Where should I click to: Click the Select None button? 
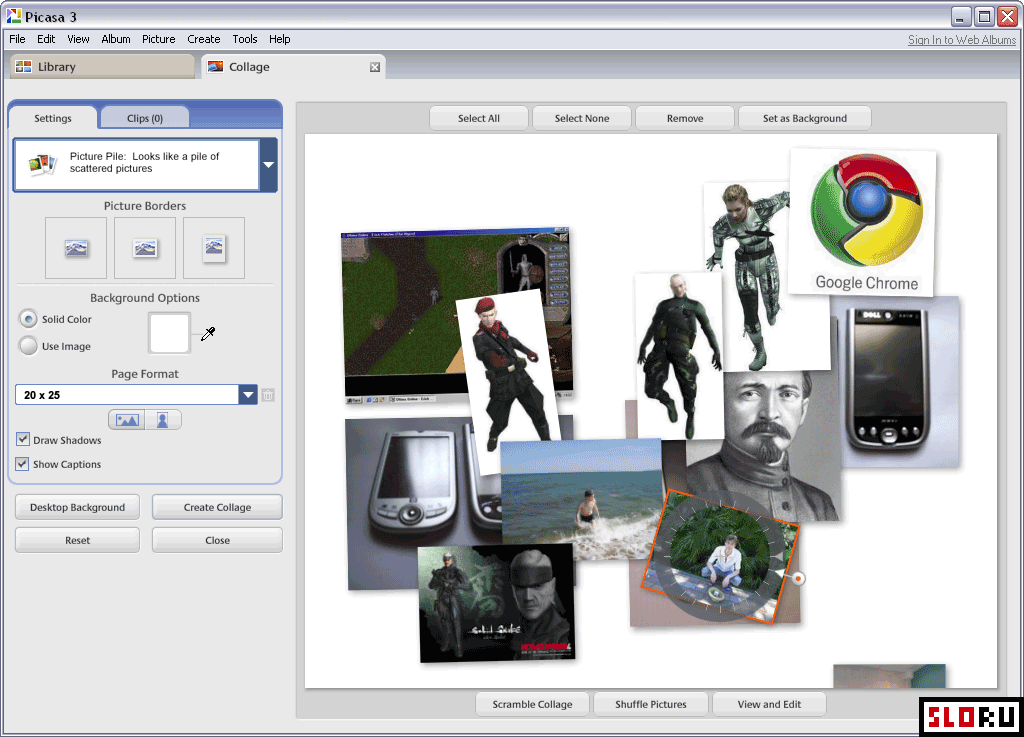coord(582,118)
